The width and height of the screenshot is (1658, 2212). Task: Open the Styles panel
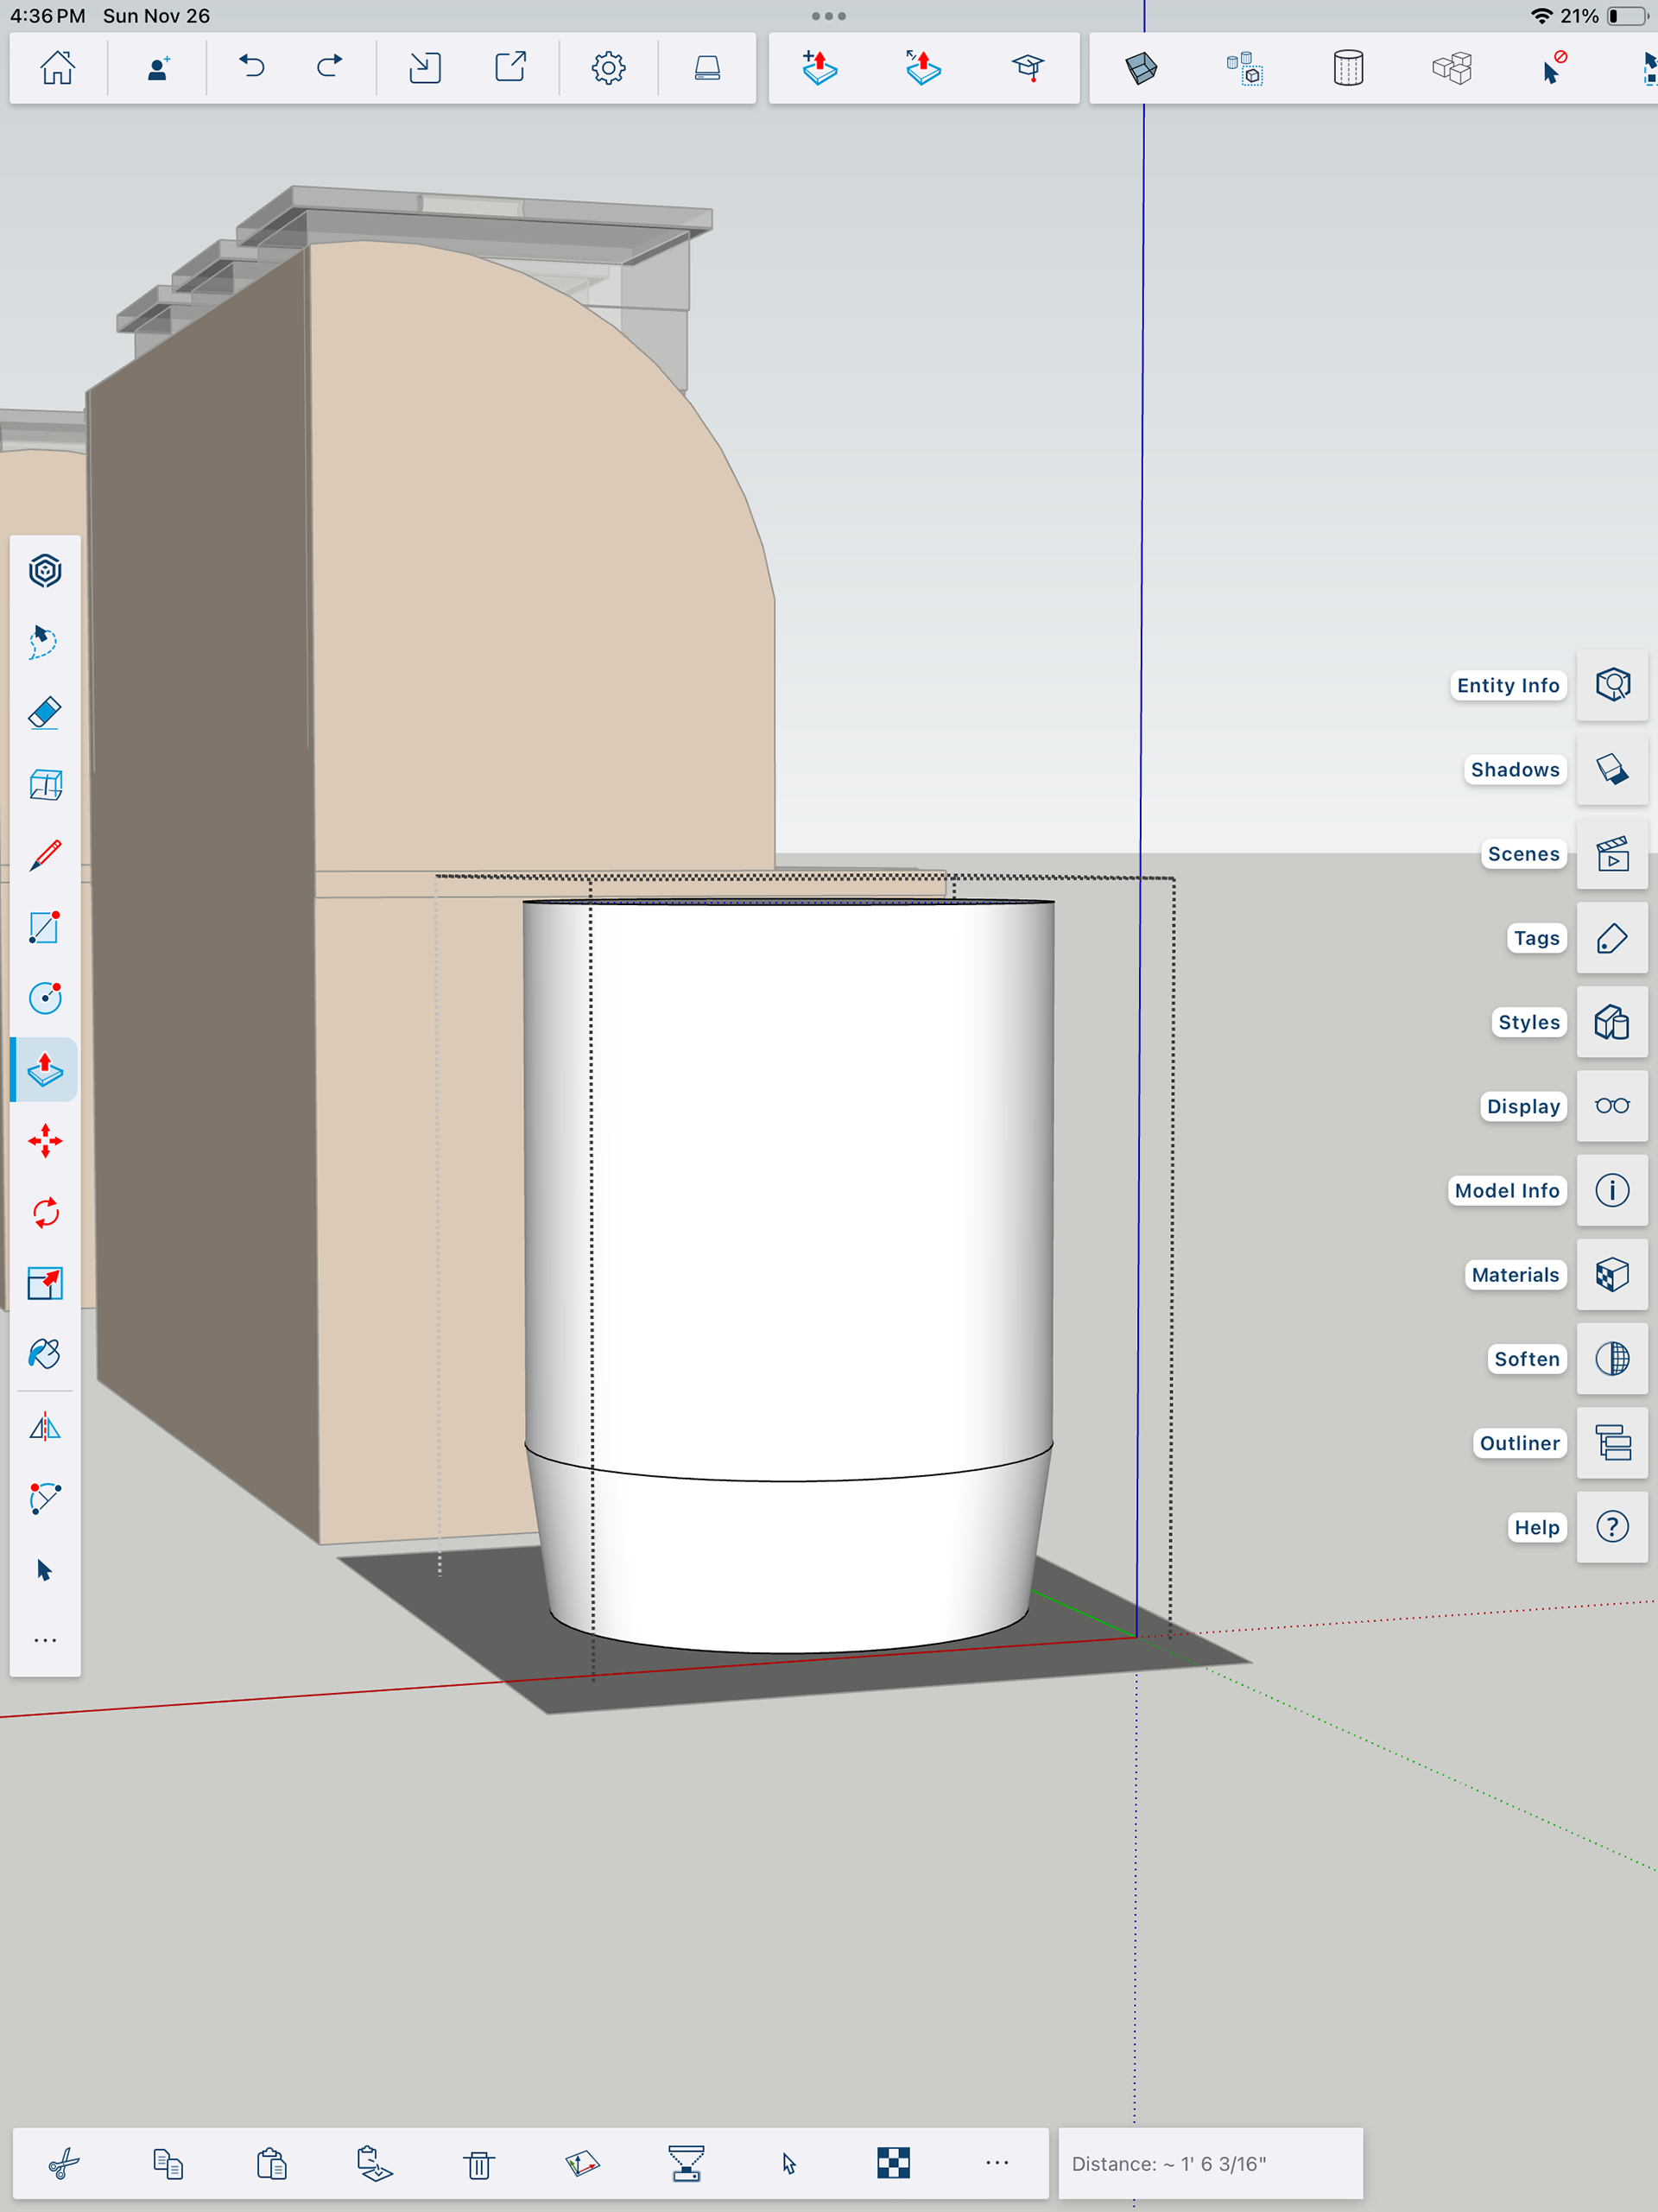(x=1611, y=1022)
